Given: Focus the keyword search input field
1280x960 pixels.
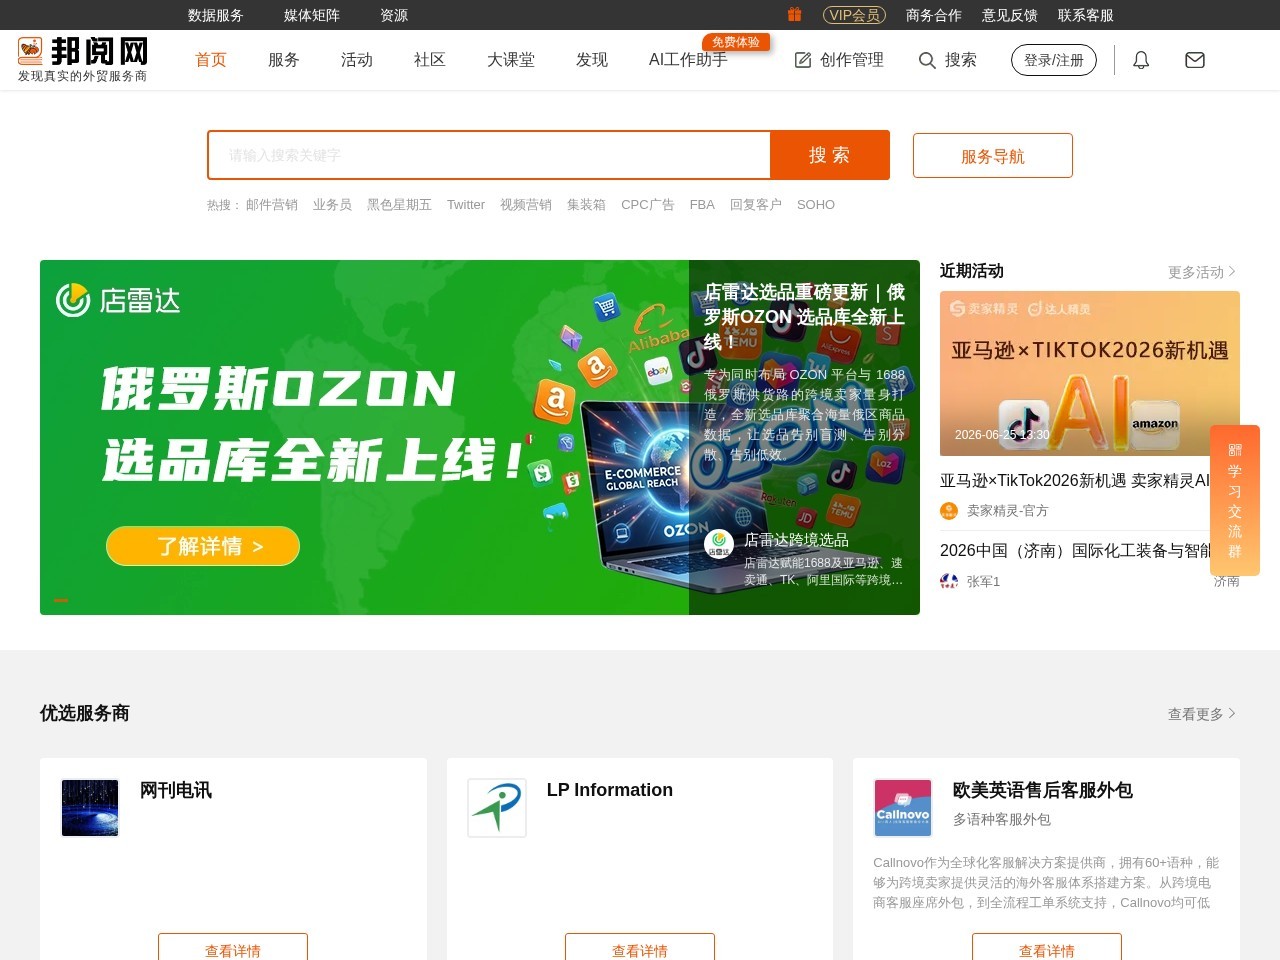Looking at the screenshot, I should coord(489,155).
